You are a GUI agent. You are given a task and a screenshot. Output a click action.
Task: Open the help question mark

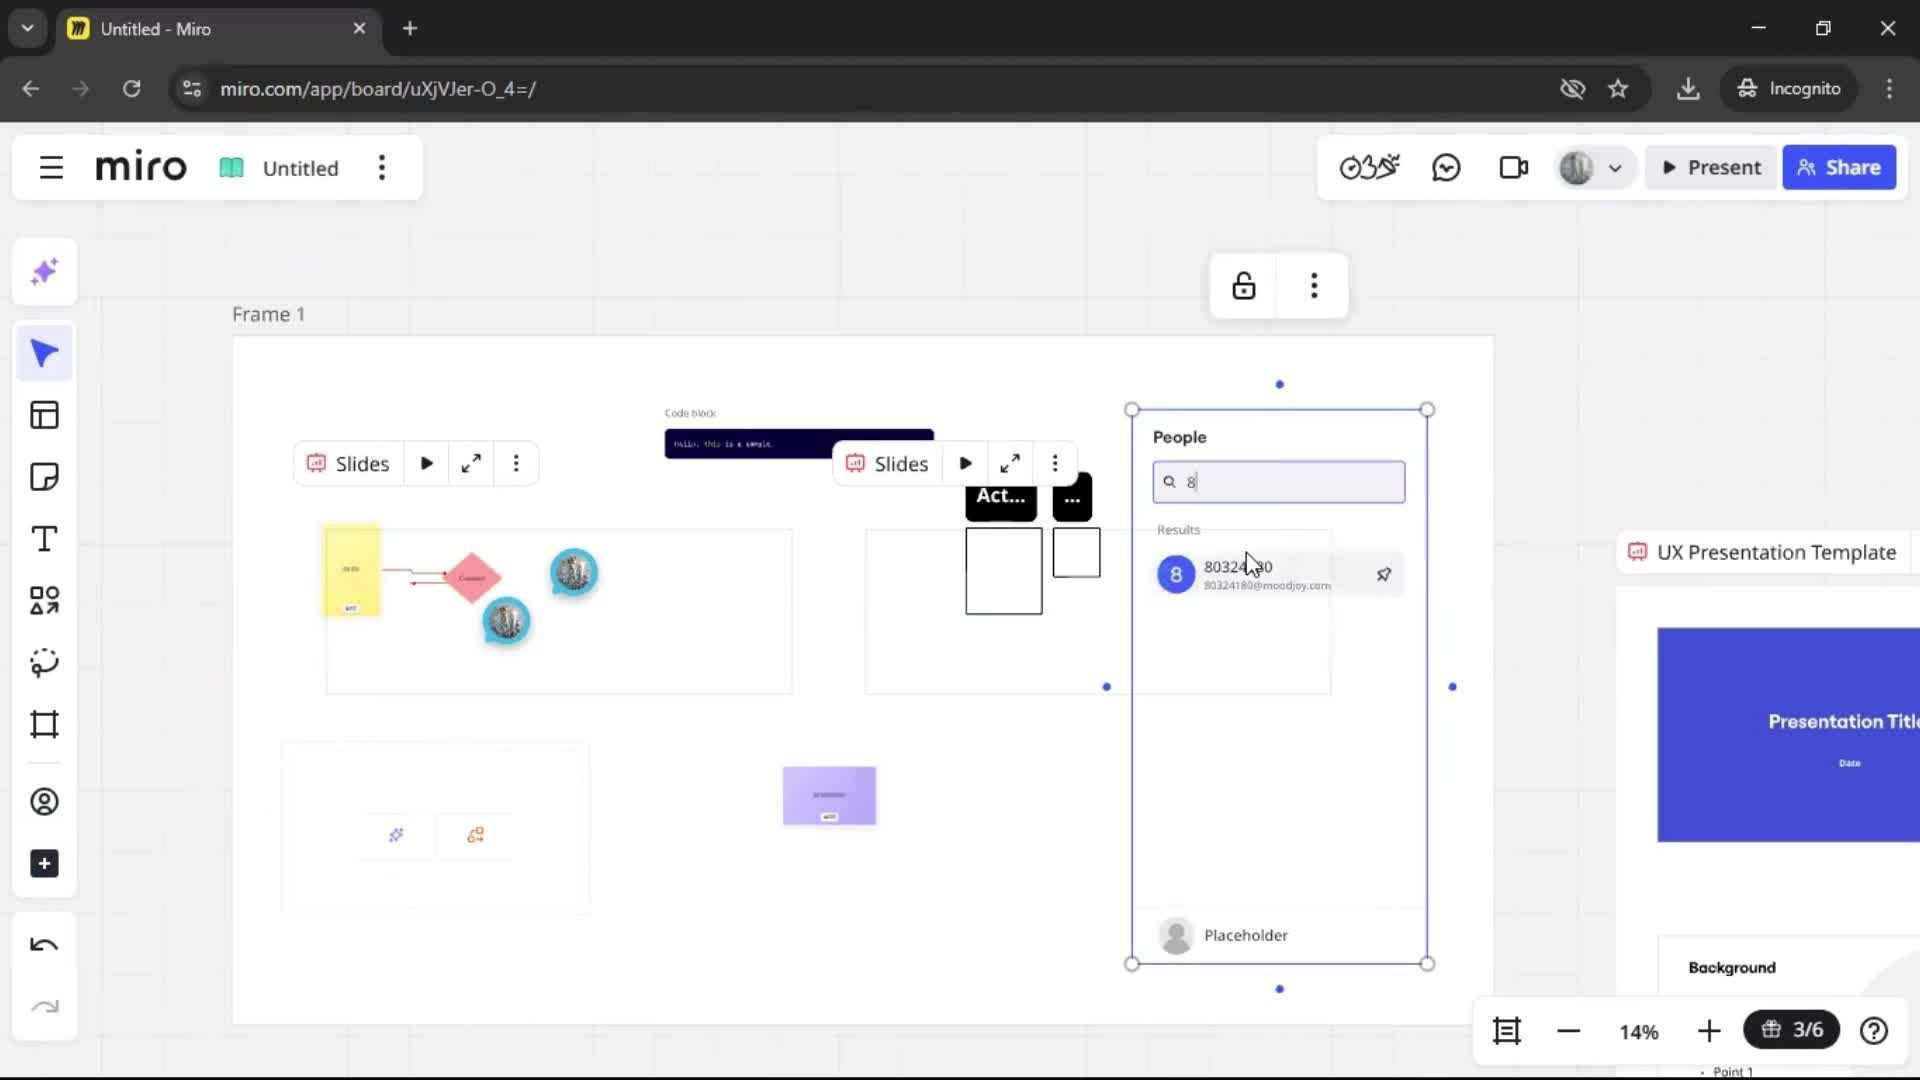pos(1873,1030)
